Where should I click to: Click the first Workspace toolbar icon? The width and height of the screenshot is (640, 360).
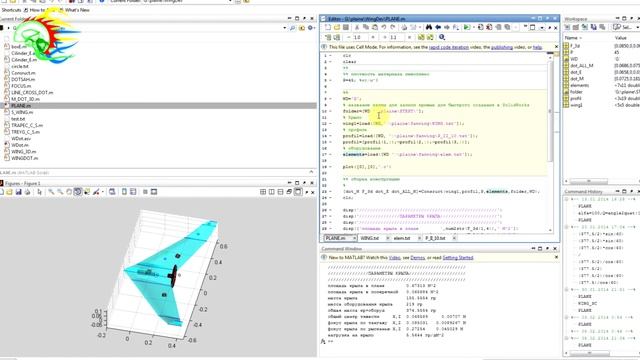click(567, 27)
